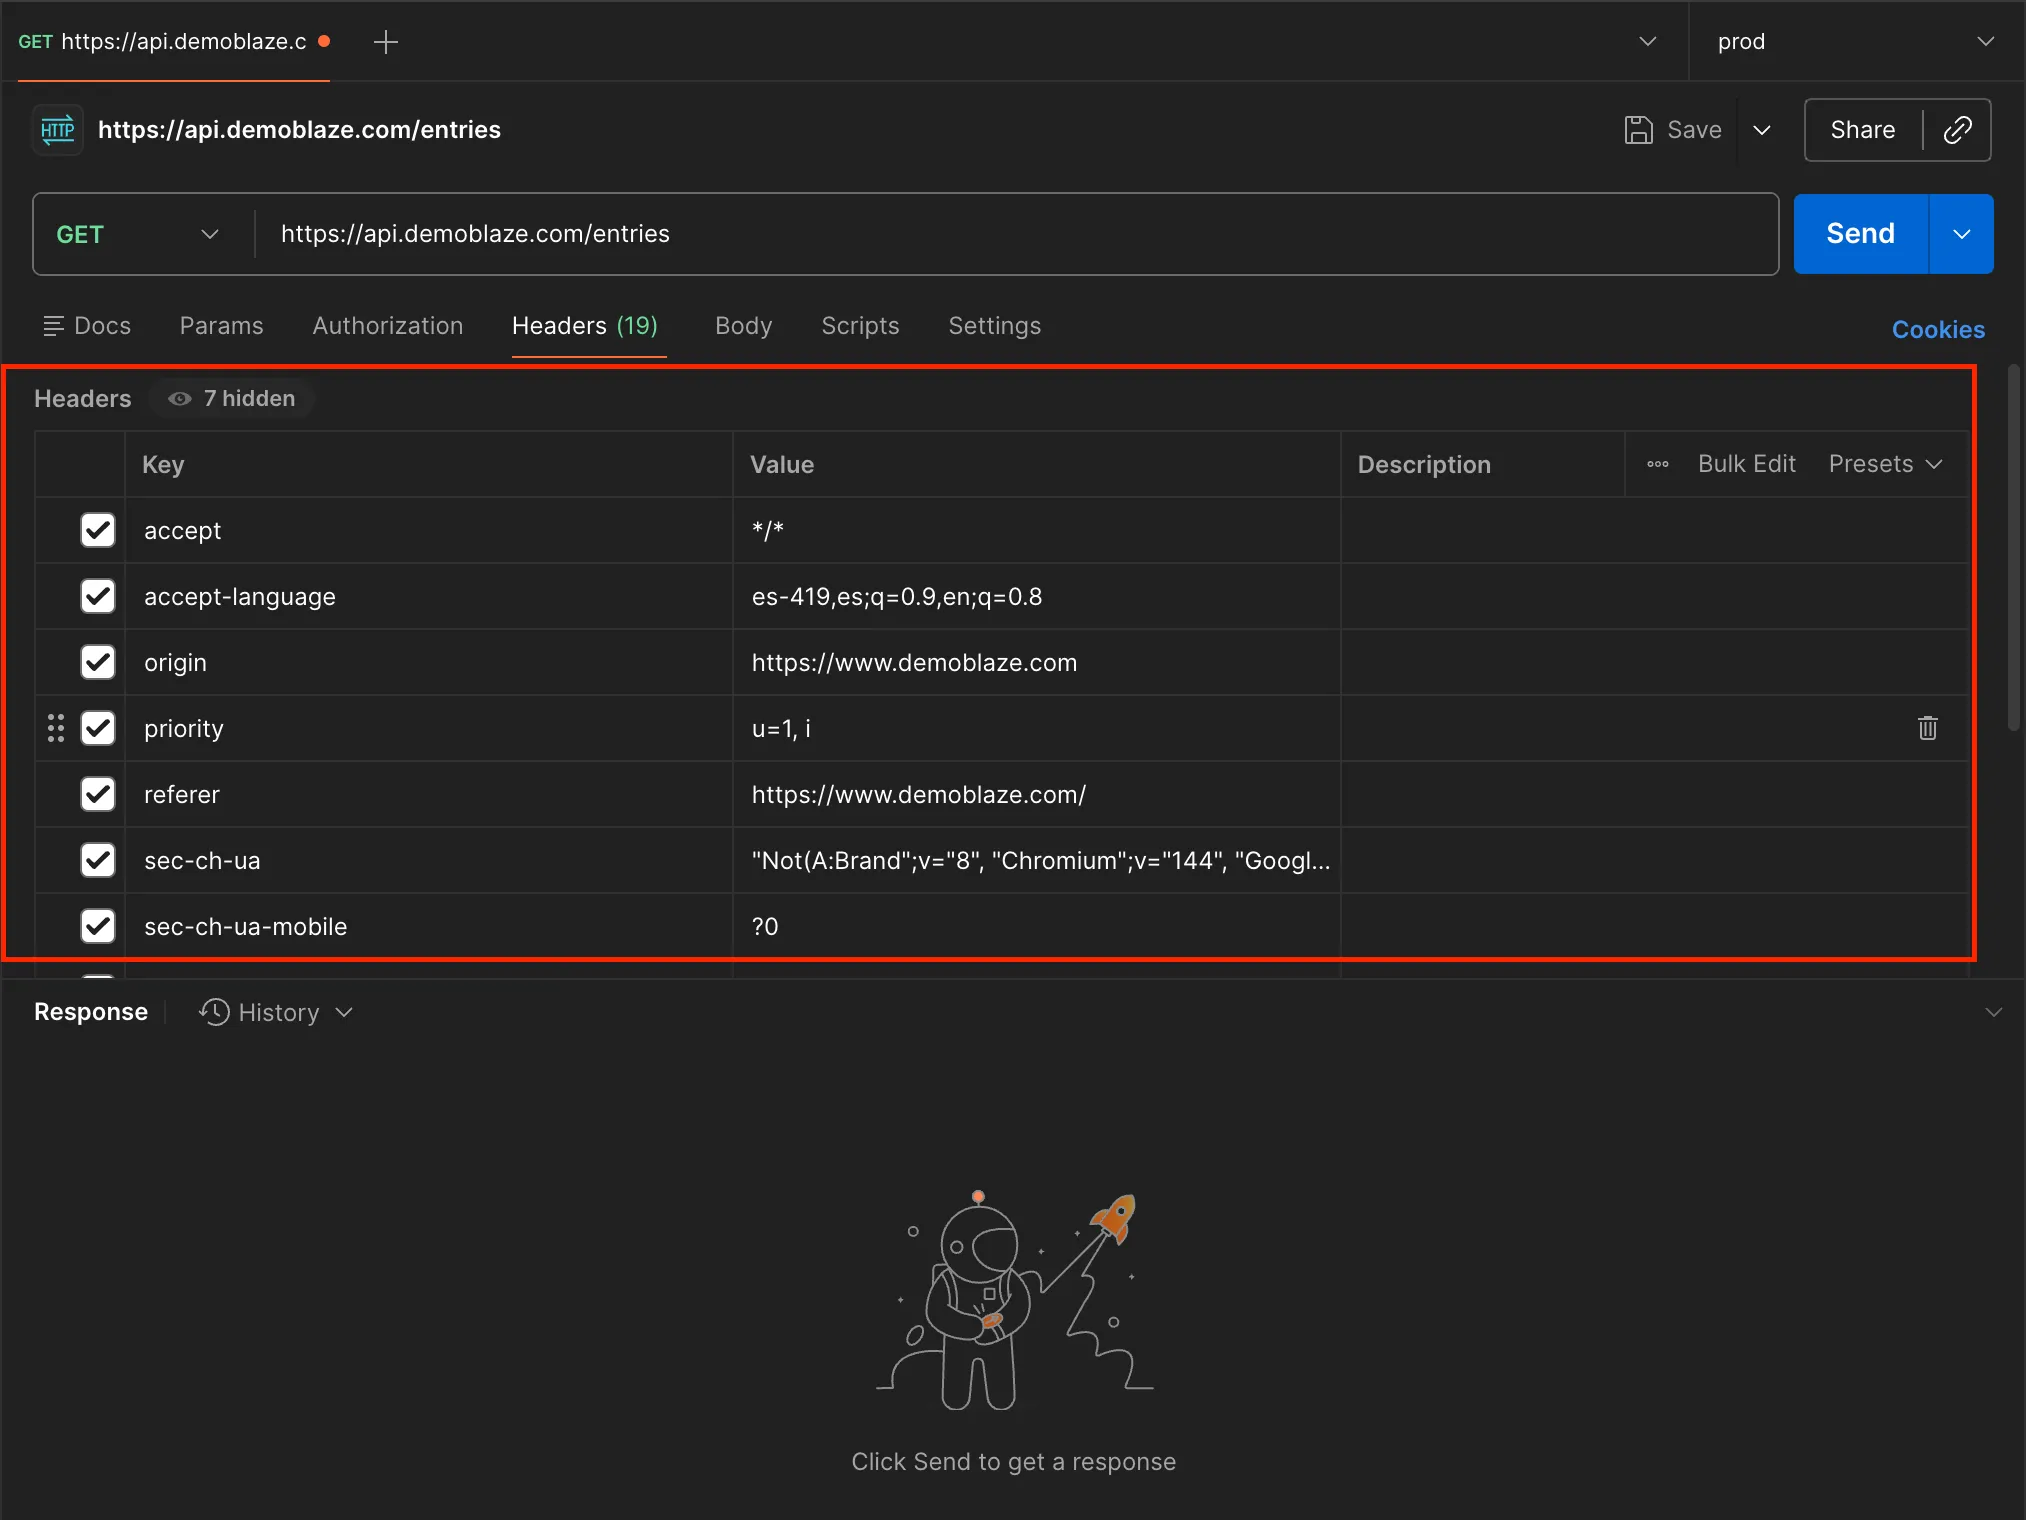Click the request URL input field
The image size is (2026, 1520).
(1000, 234)
